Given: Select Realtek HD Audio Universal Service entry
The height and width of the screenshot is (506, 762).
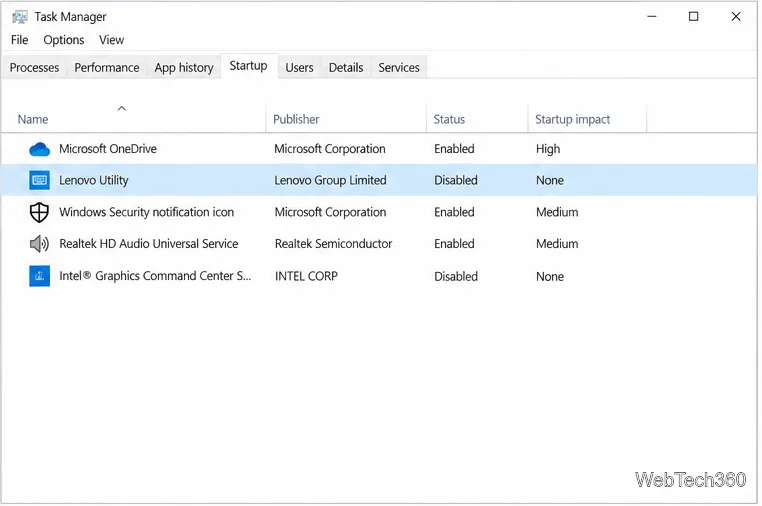Looking at the screenshot, I should (149, 244).
